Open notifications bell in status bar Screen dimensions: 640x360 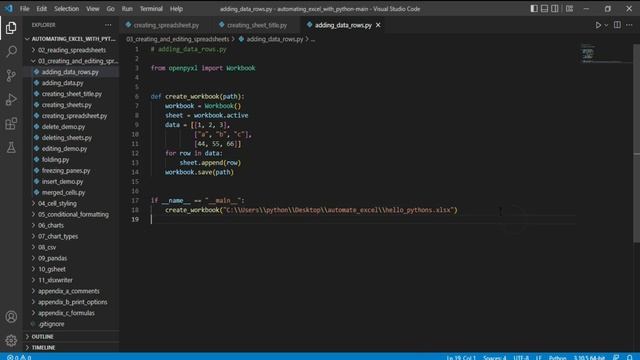click(629, 357)
